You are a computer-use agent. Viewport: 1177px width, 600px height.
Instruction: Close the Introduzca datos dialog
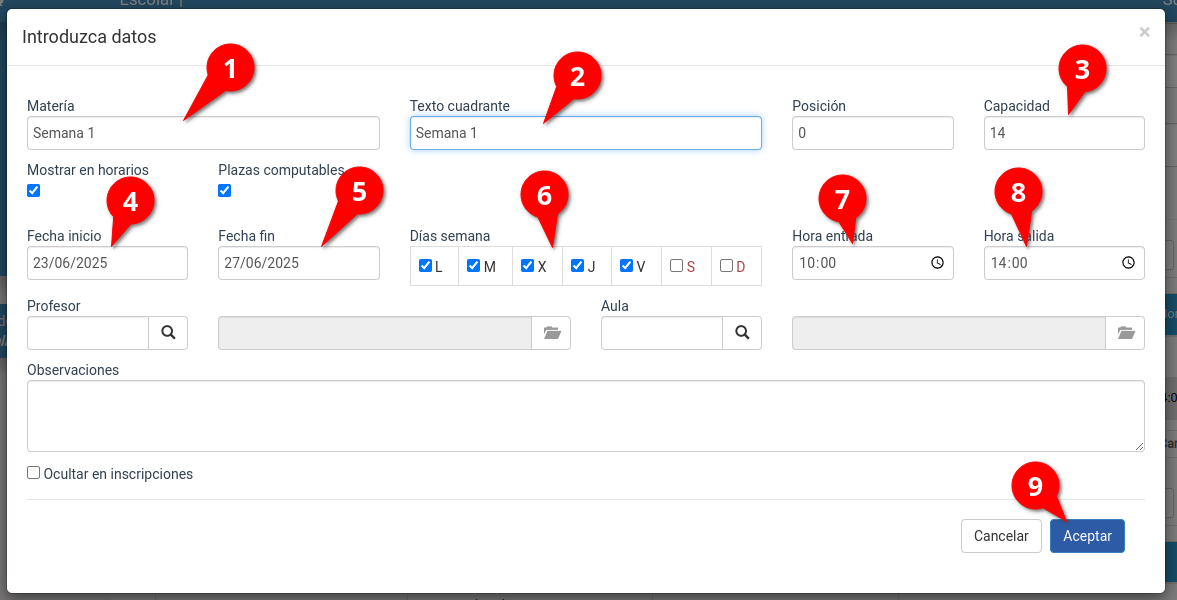1144,32
